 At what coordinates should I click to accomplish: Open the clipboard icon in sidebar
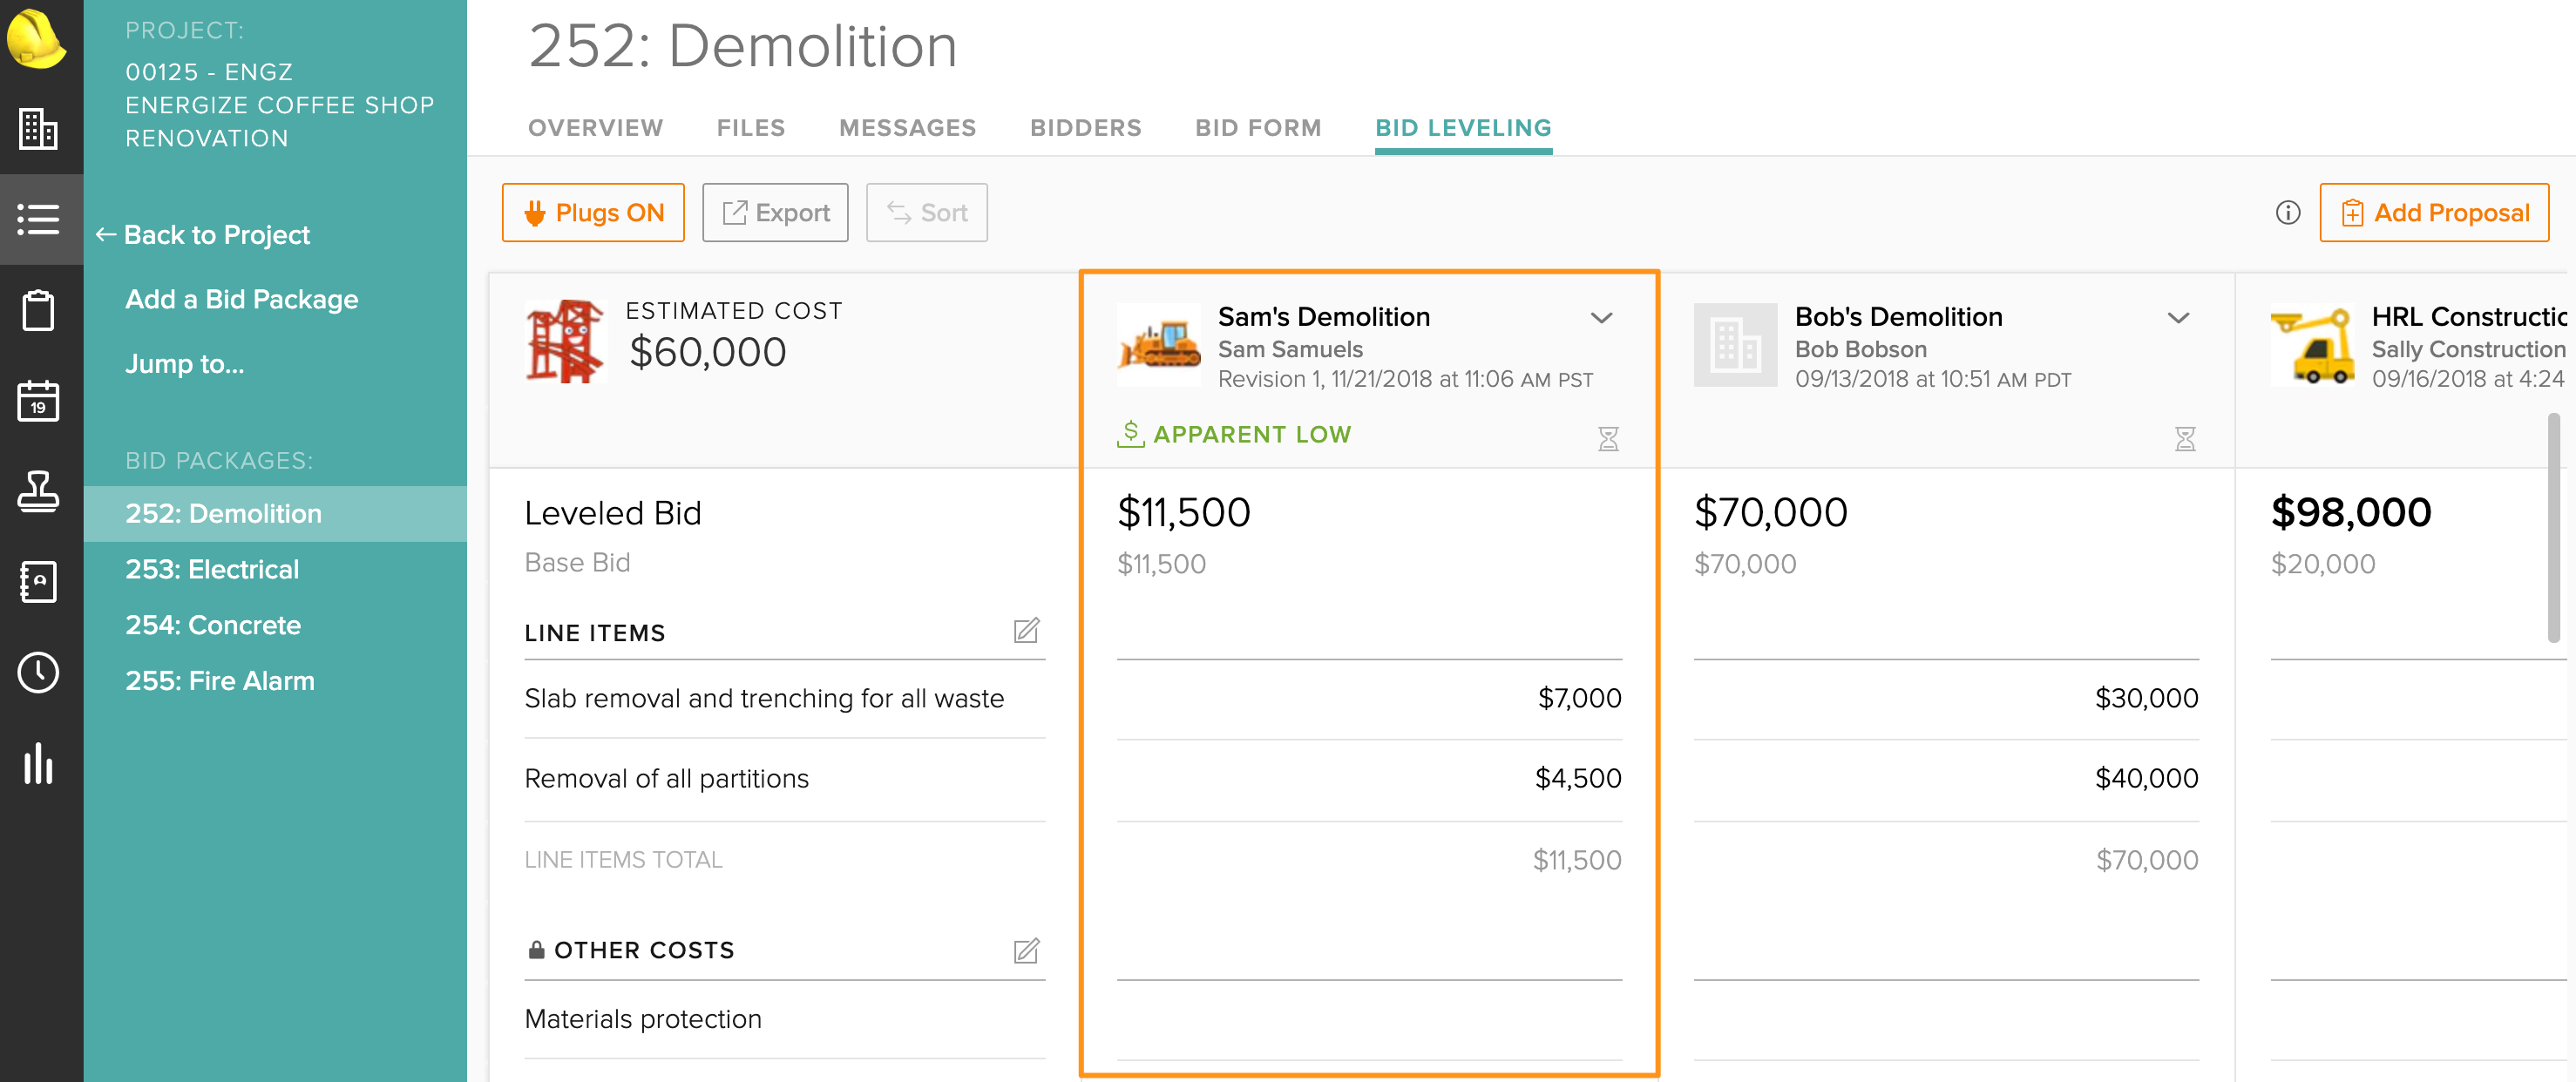coord(38,310)
